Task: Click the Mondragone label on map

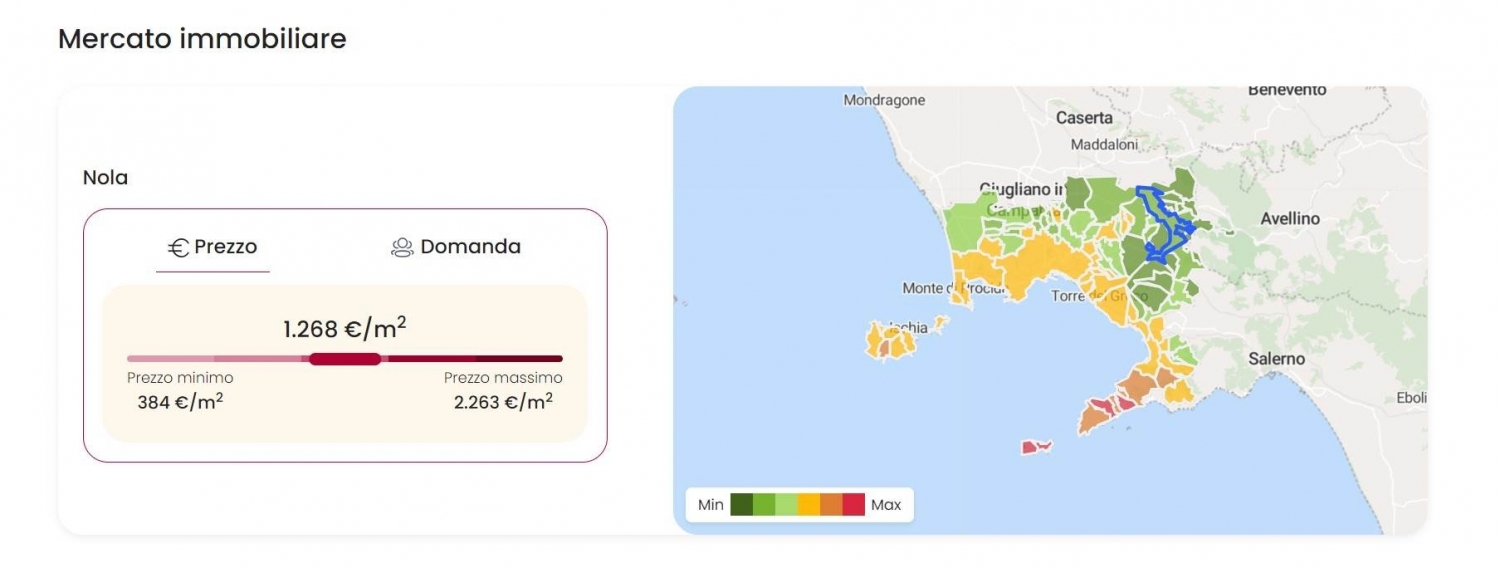Action: pyautogui.click(x=884, y=100)
